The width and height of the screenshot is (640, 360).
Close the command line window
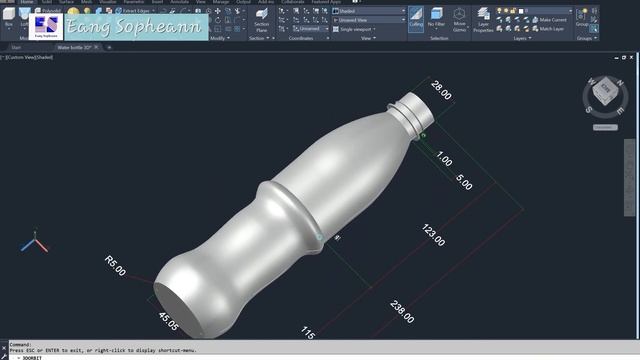tap(4, 348)
